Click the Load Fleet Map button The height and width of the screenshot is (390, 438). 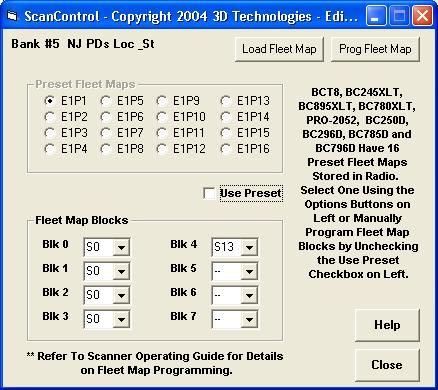click(279, 49)
